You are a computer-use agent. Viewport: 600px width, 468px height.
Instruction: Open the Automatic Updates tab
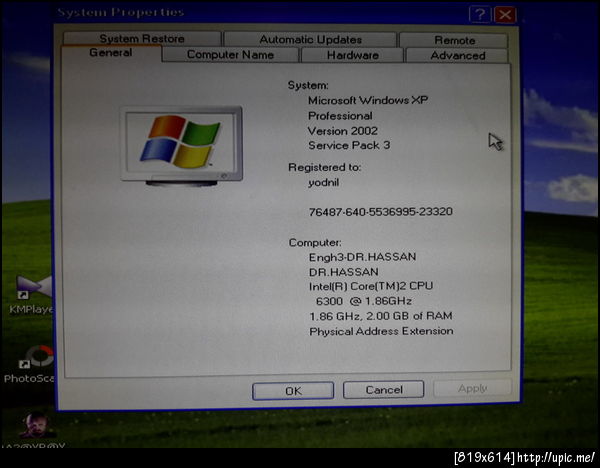310,39
